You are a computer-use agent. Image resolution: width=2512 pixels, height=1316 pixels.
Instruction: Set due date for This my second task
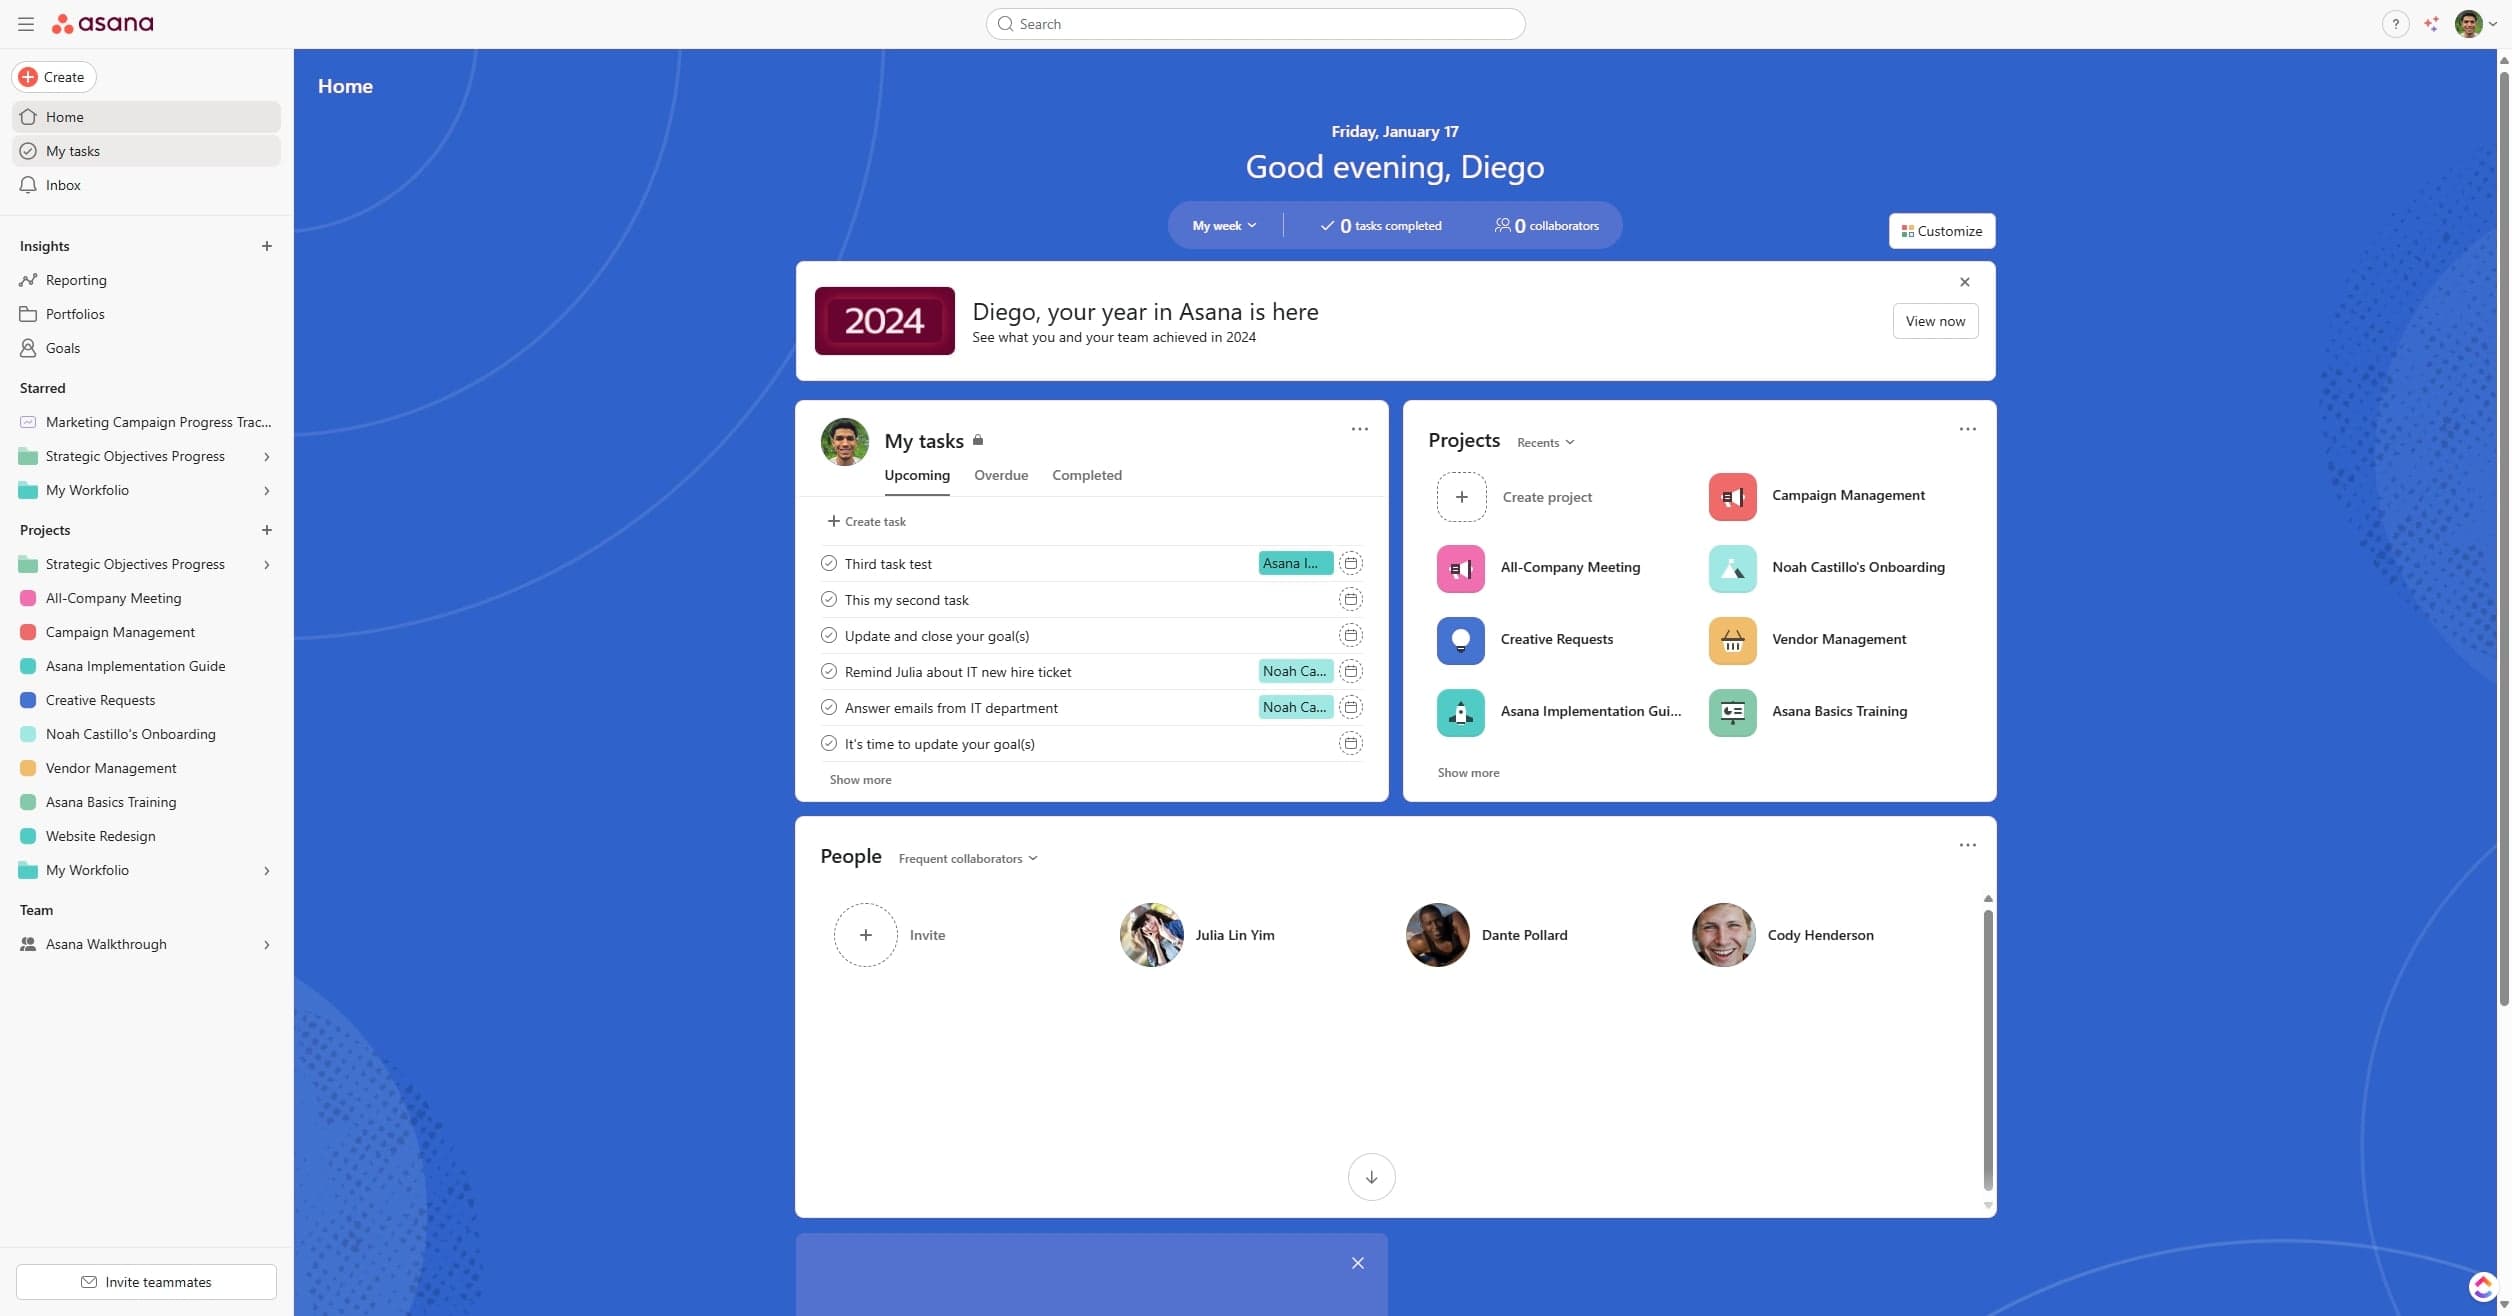1350,599
